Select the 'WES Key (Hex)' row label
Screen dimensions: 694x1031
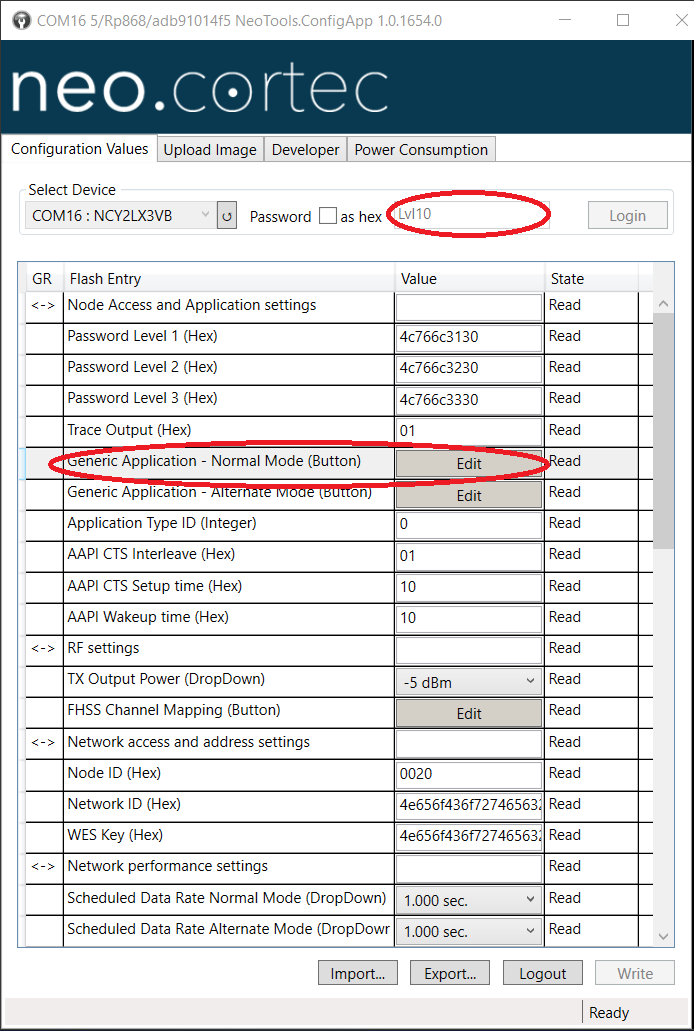(115, 835)
